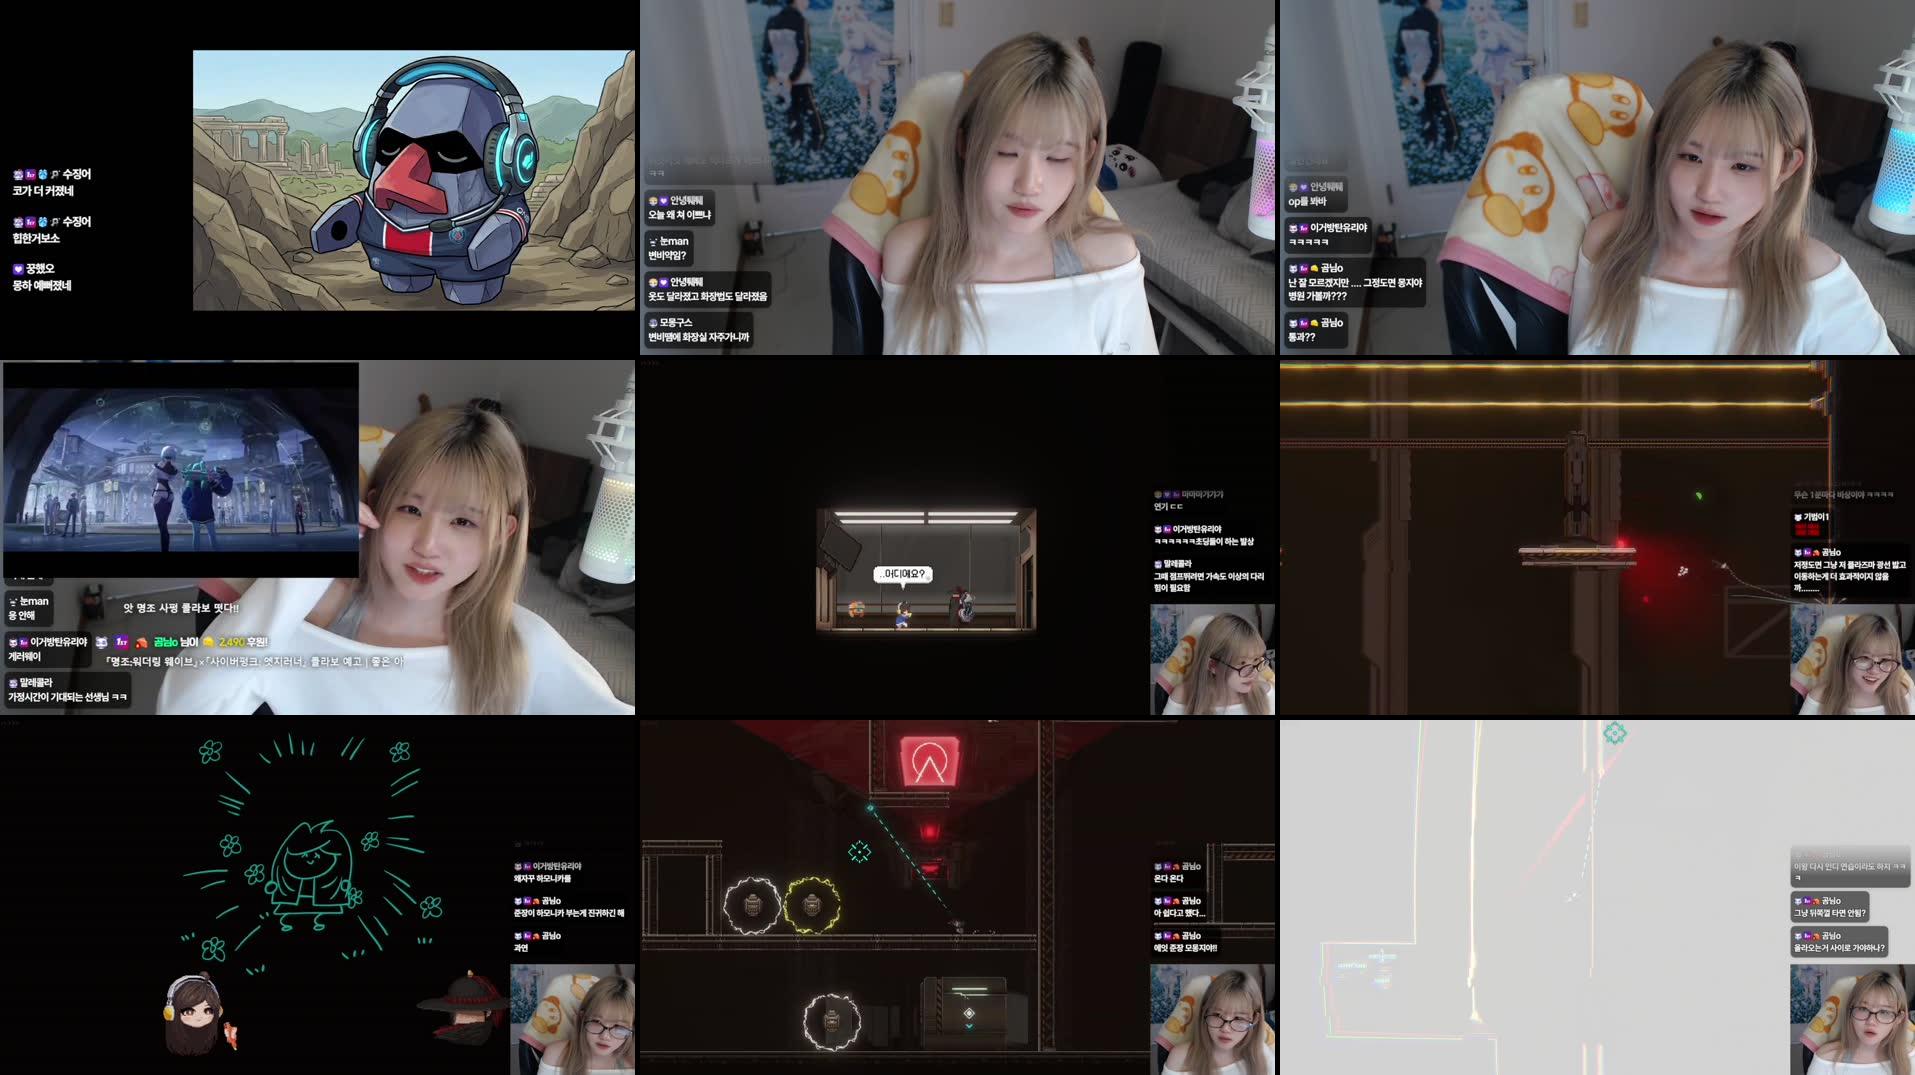The width and height of the screenshot is (1915, 1075).
Task: Select chat message '왜자꾸 하모니카를'
Action: coord(543,879)
